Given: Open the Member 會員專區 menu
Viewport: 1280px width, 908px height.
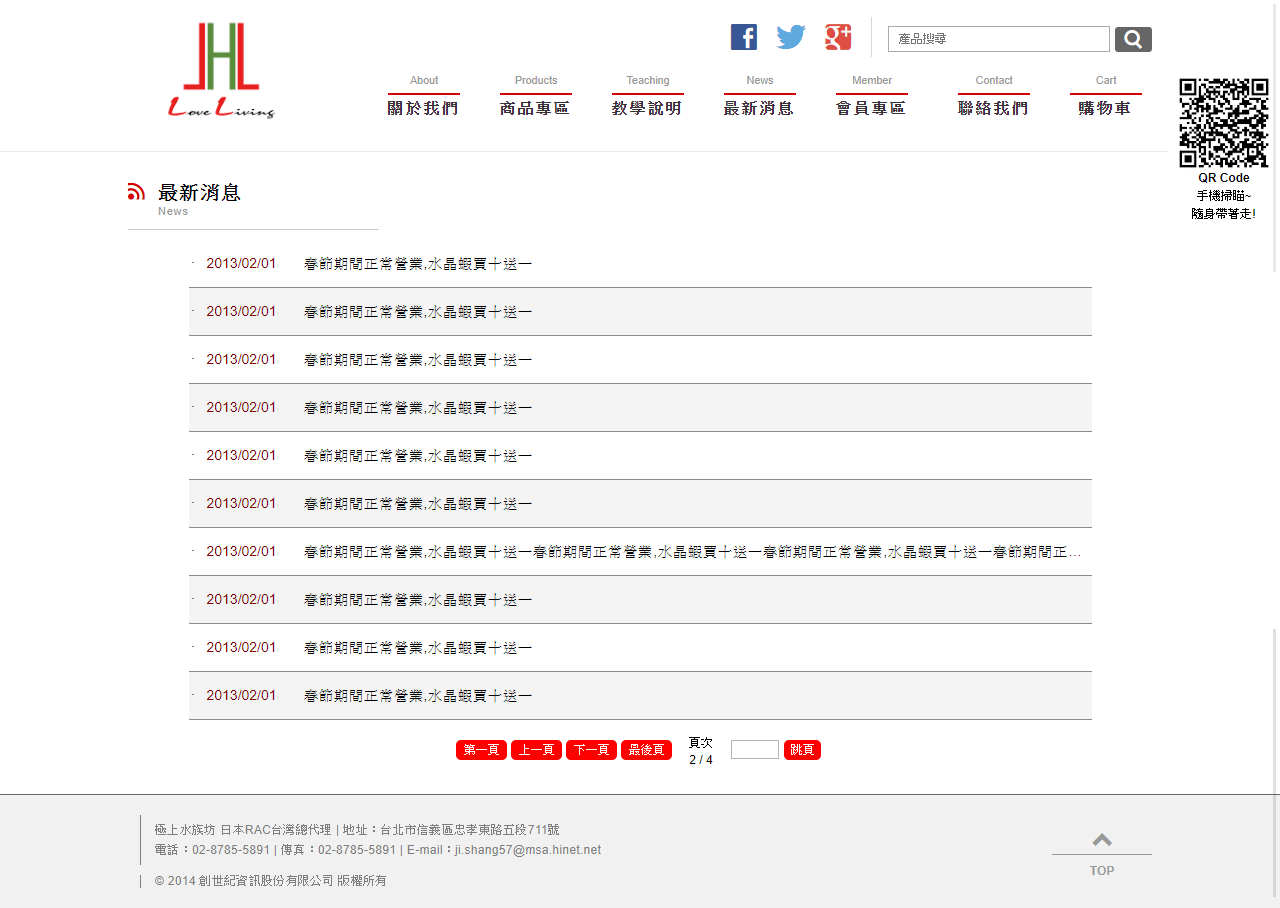Looking at the screenshot, I should (x=872, y=96).
